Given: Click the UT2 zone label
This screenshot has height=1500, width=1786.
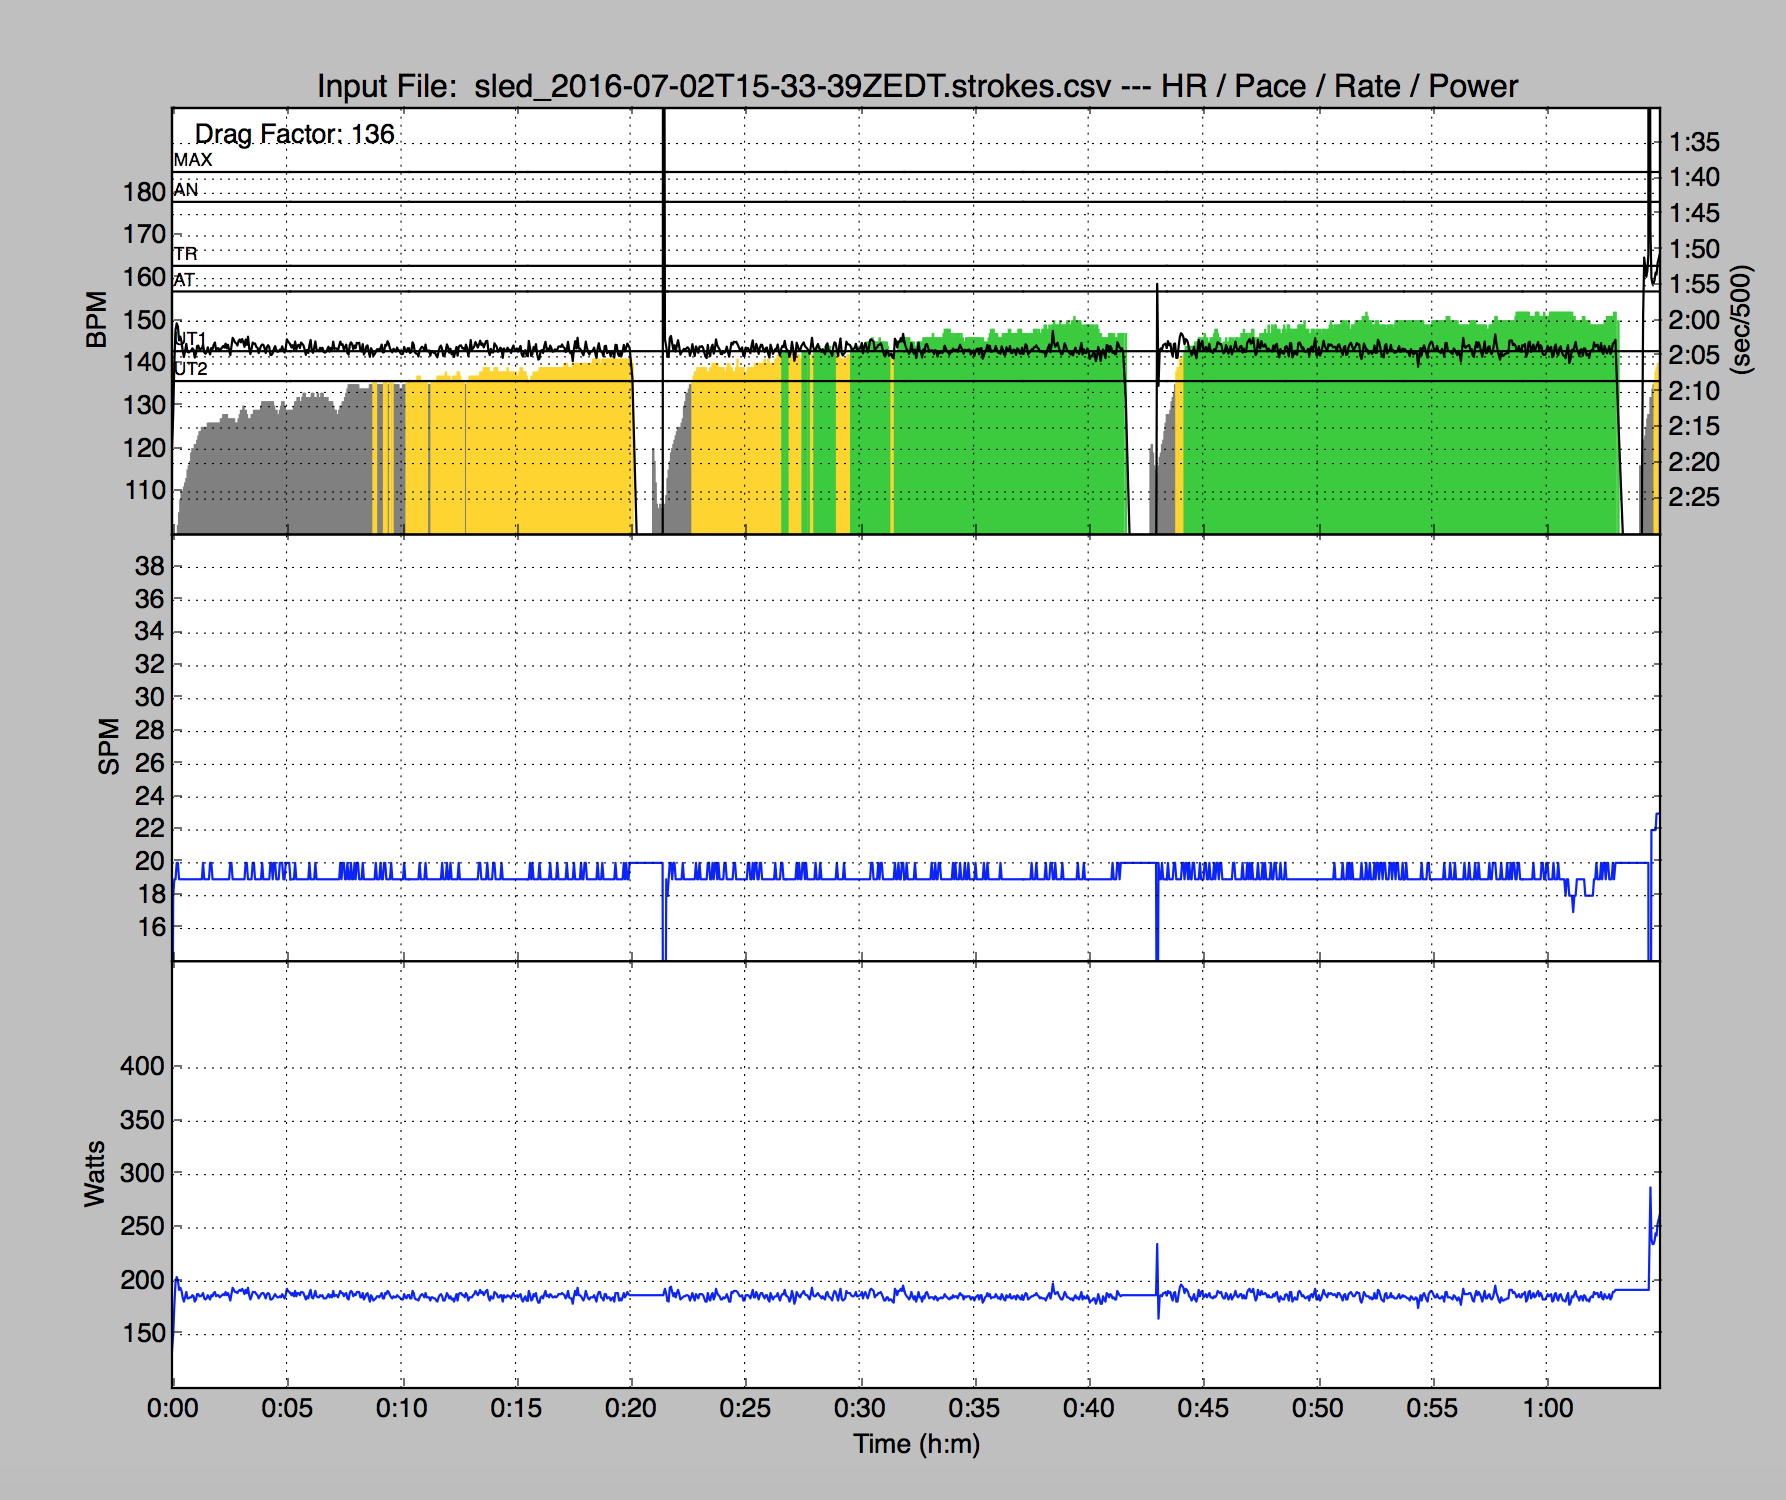Looking at the screenshot, I should click(191, 369).
